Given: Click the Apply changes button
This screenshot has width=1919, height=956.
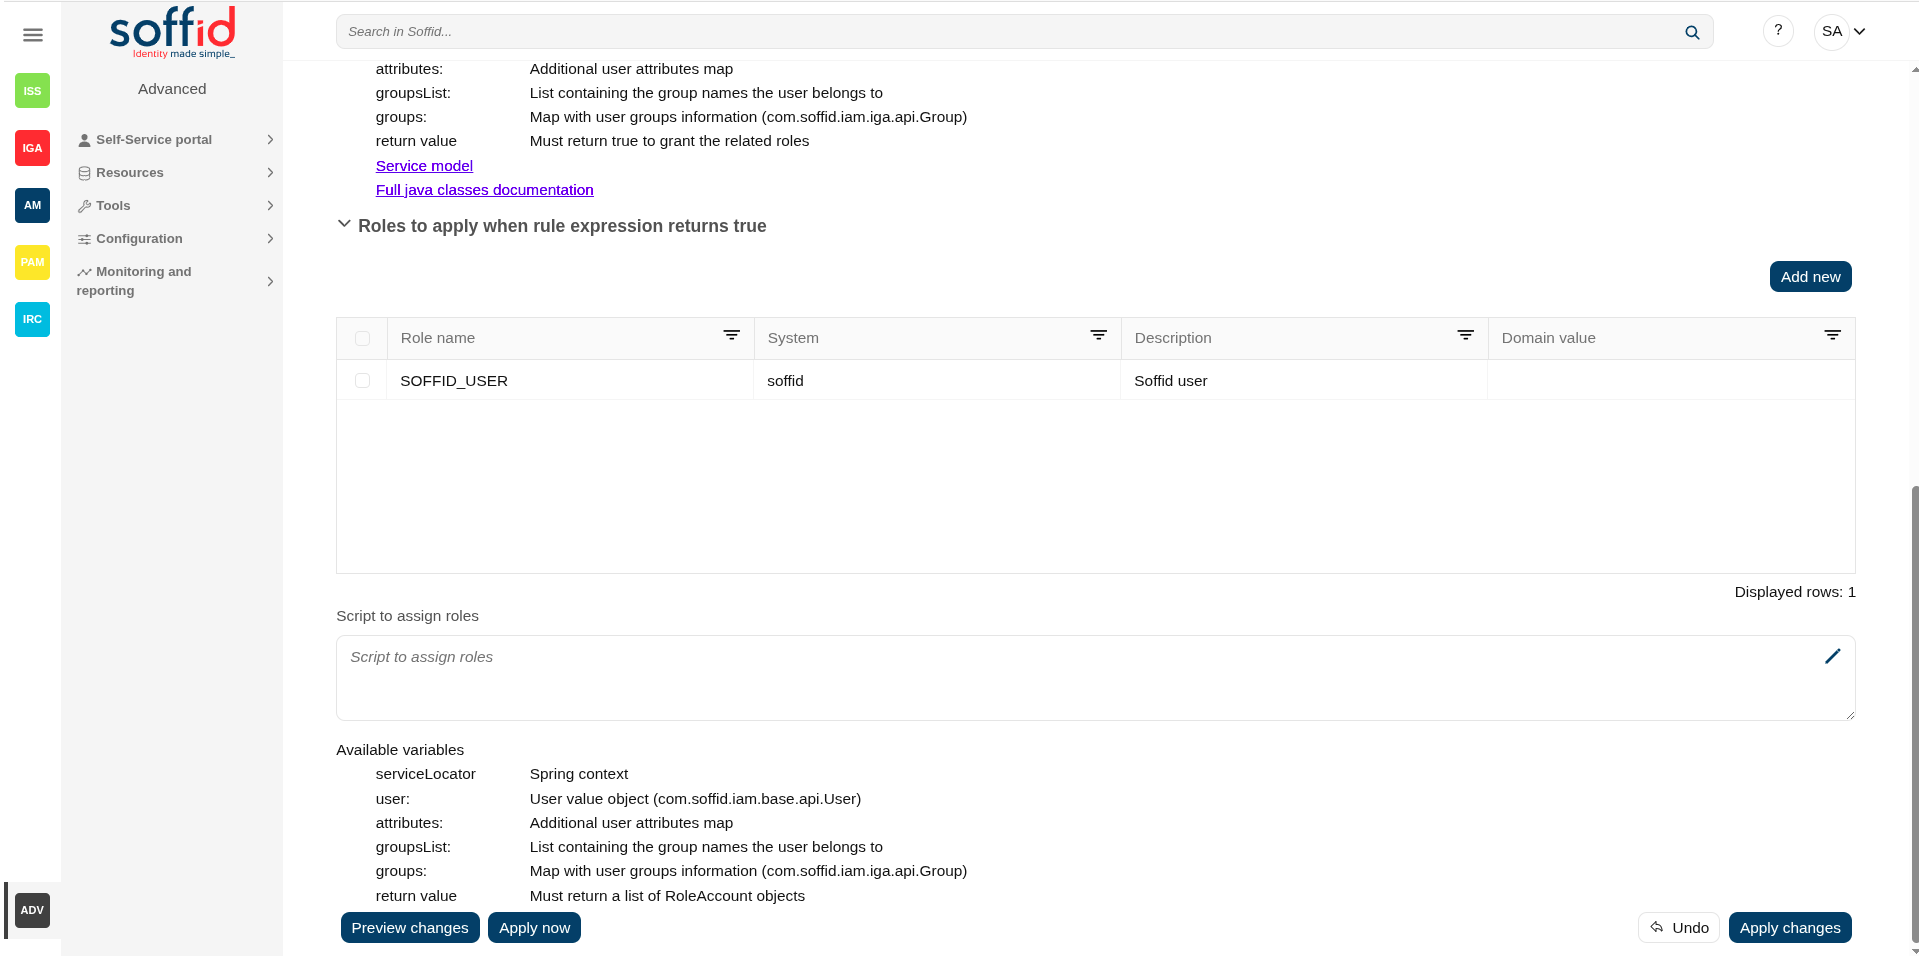Looking at the screenshot, I should [x=1790, y=928].
